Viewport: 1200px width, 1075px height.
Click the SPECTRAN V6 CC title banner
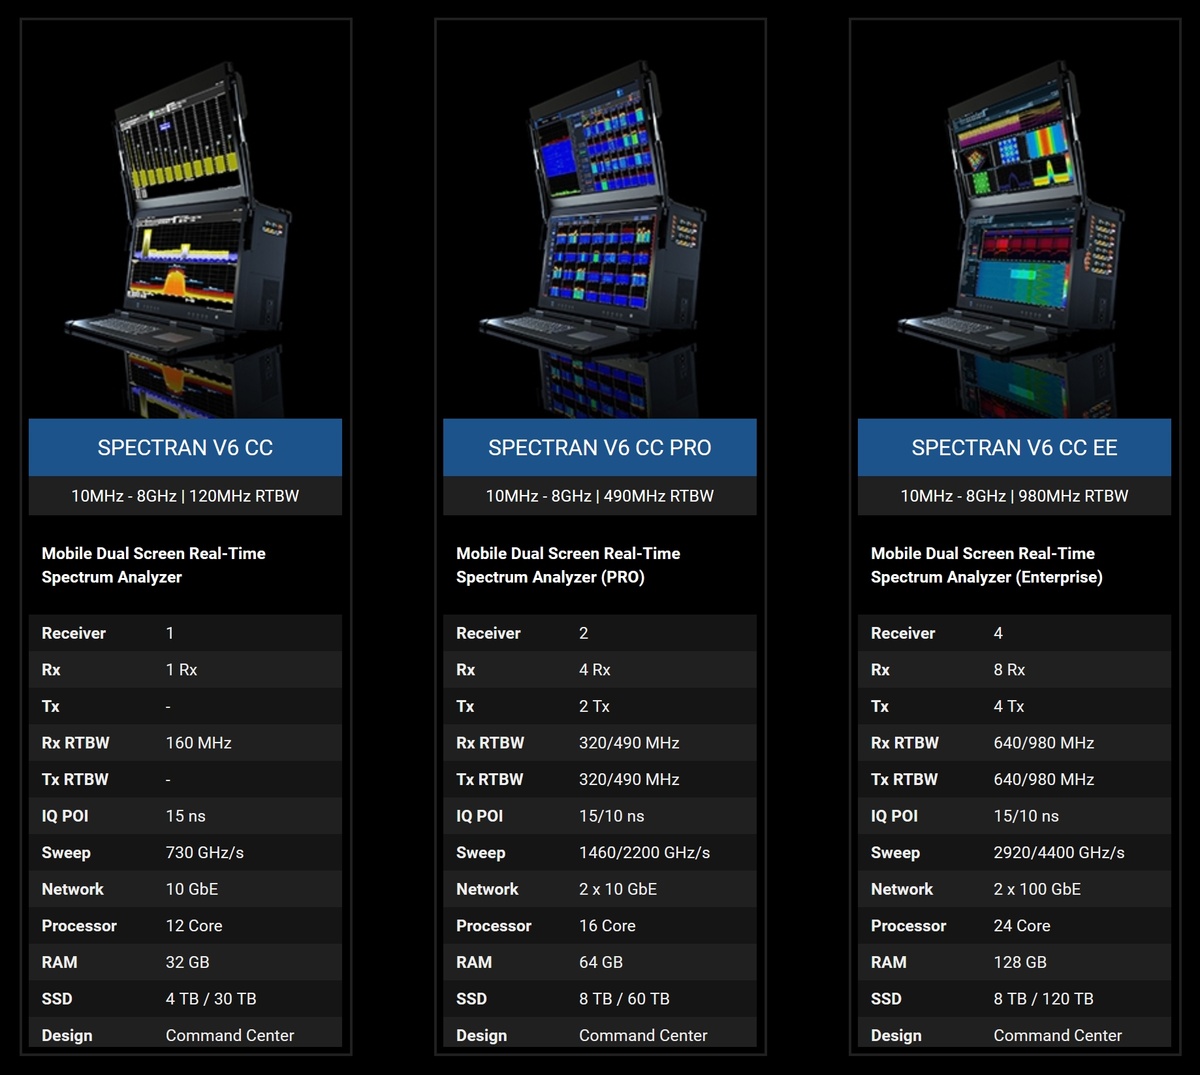185,447
